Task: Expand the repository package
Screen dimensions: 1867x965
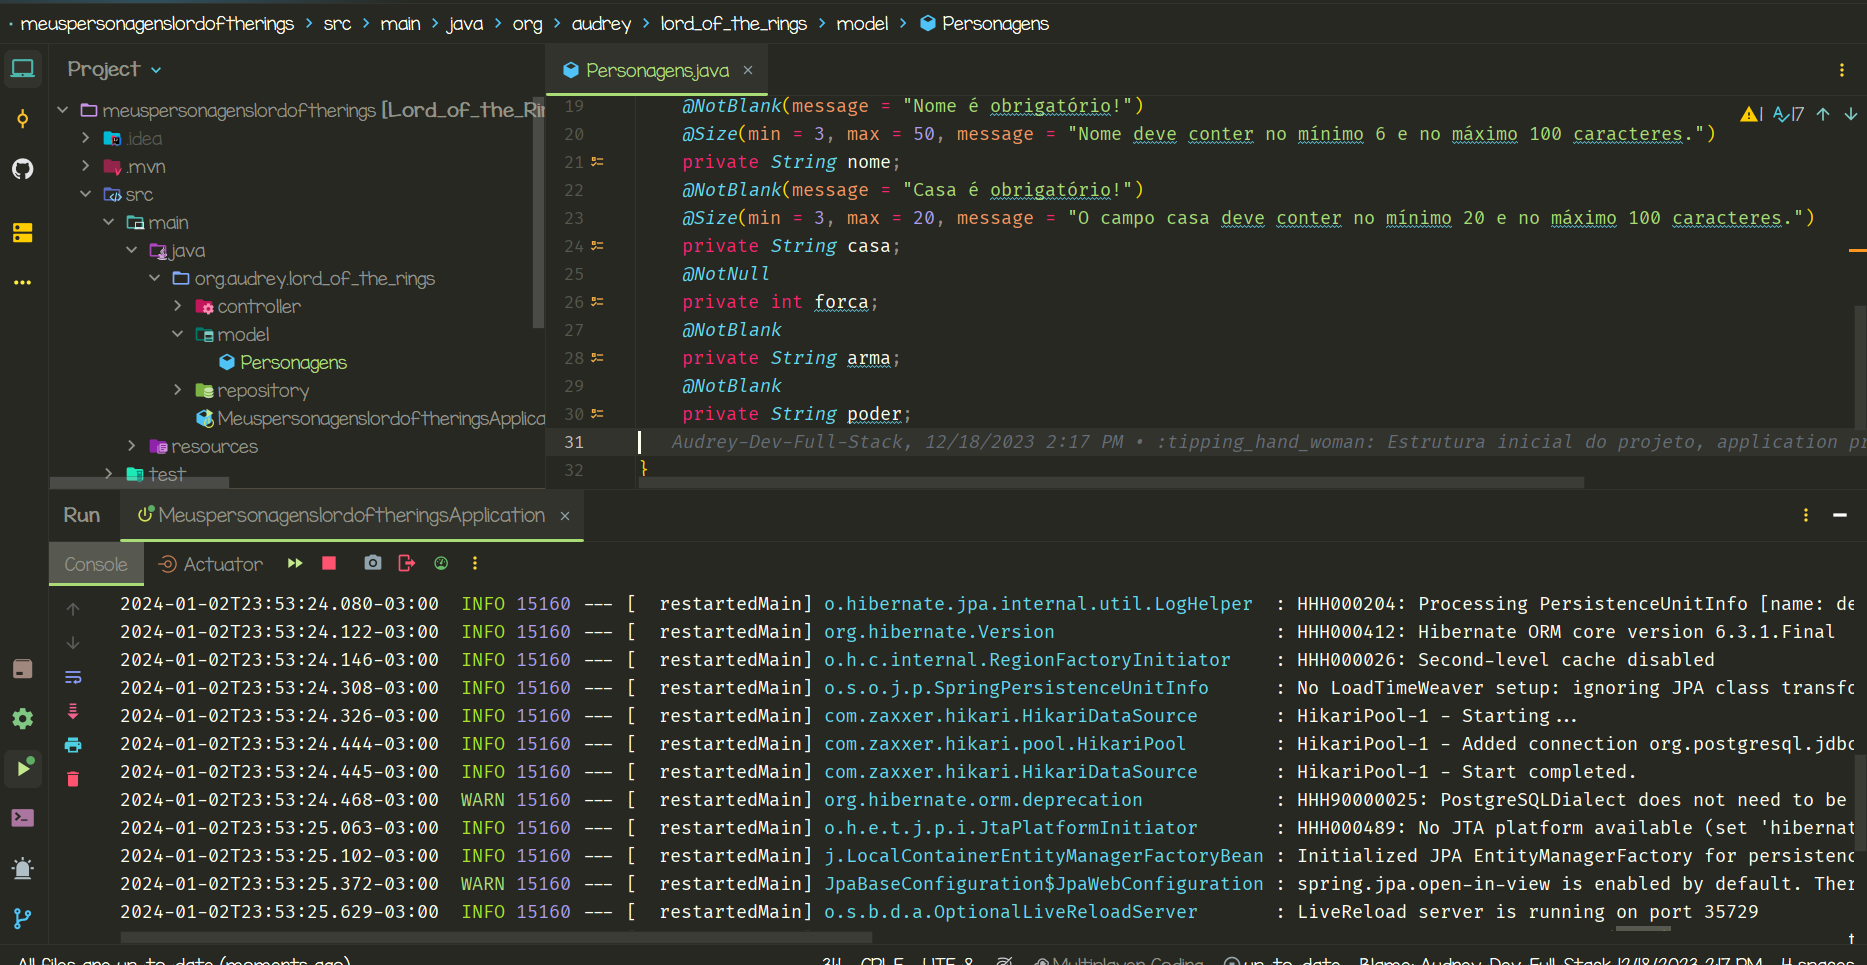Action: click(x=176, y=390)
